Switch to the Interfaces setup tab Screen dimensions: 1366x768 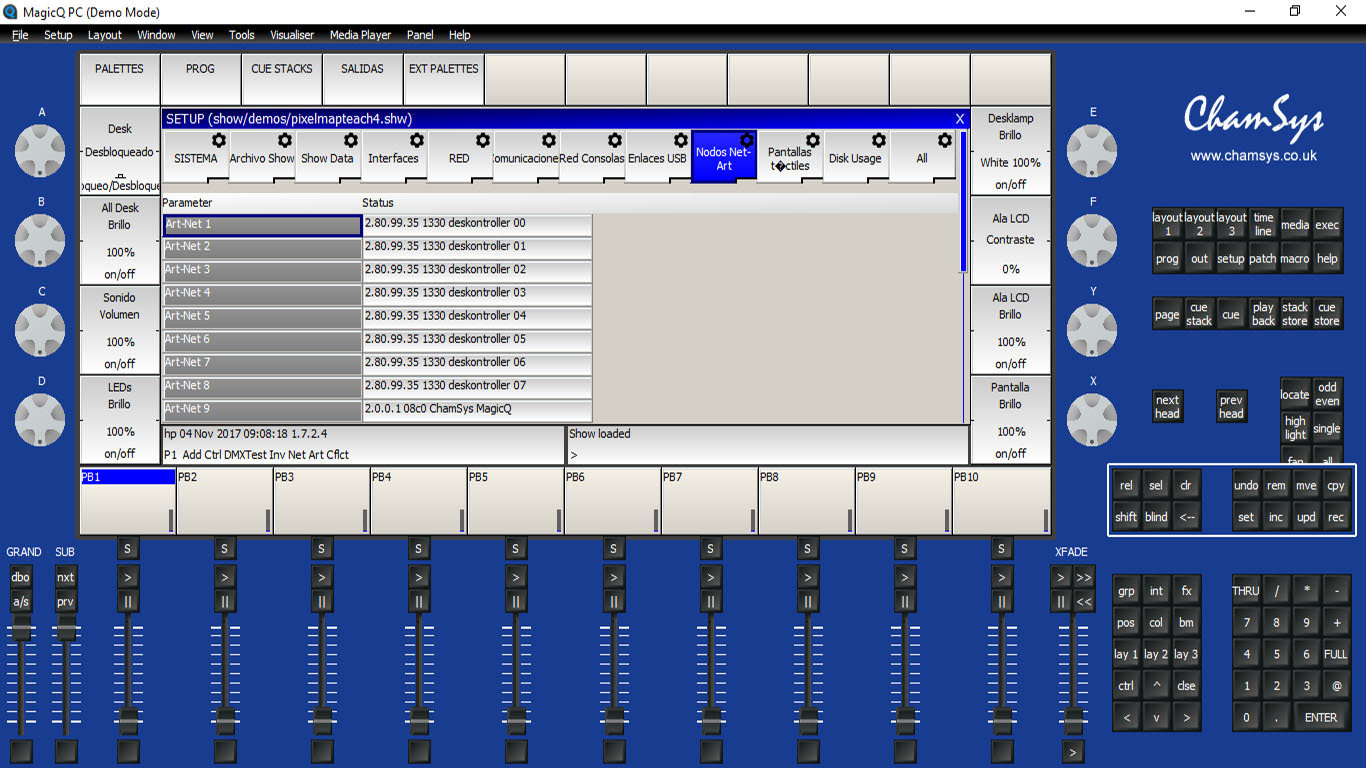click(393, 157)
